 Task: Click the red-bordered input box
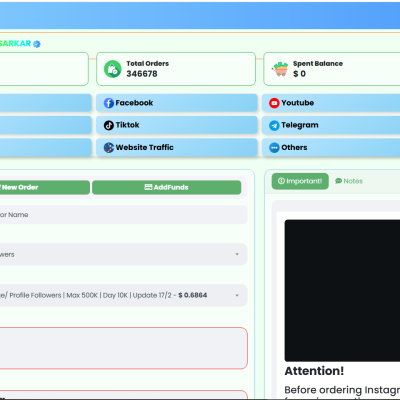coord(123,348)
